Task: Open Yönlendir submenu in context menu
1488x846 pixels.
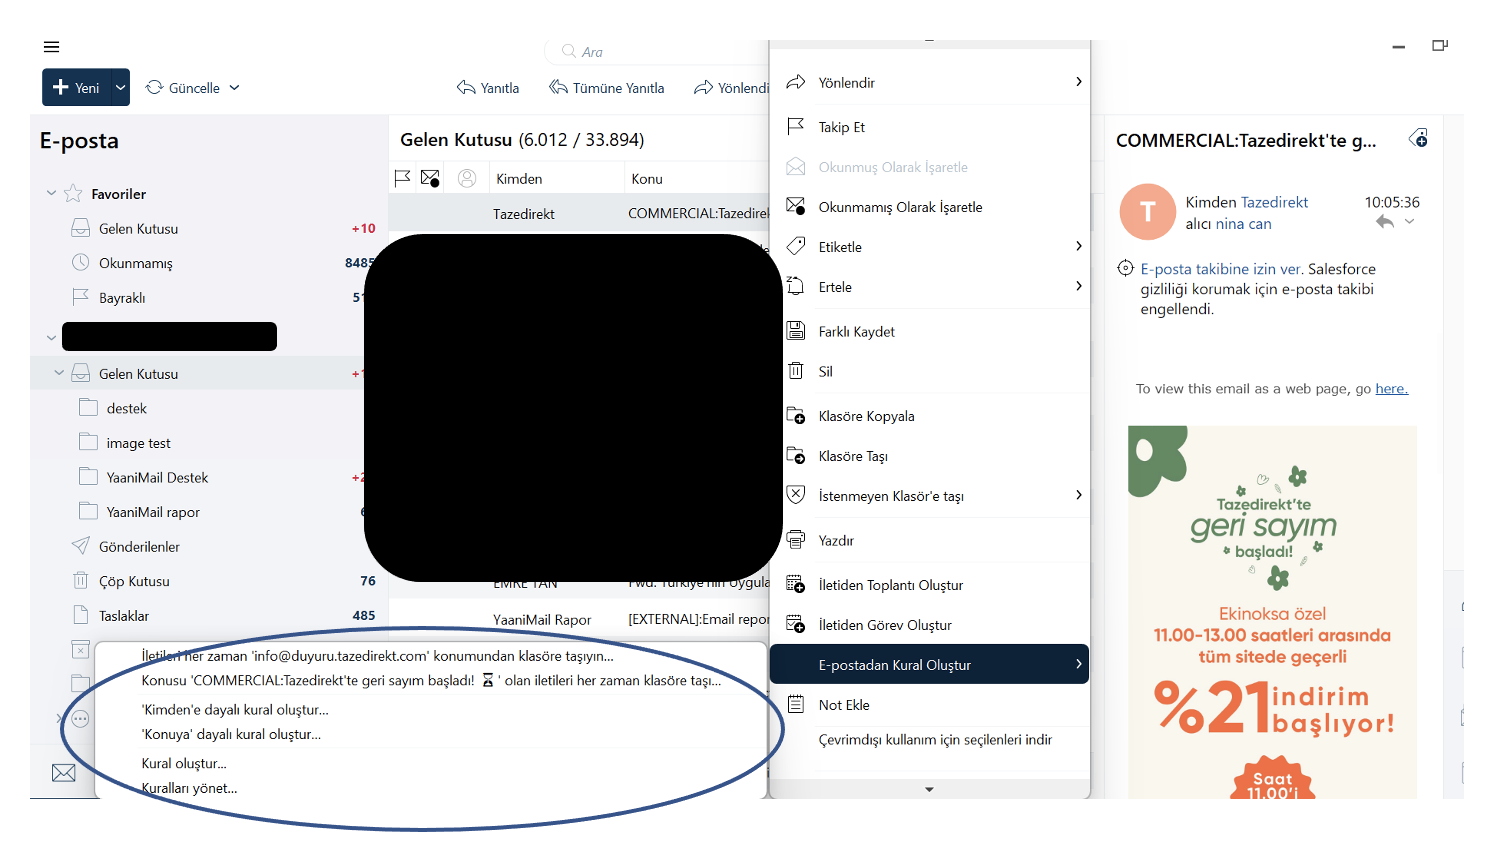Action: 930,83
